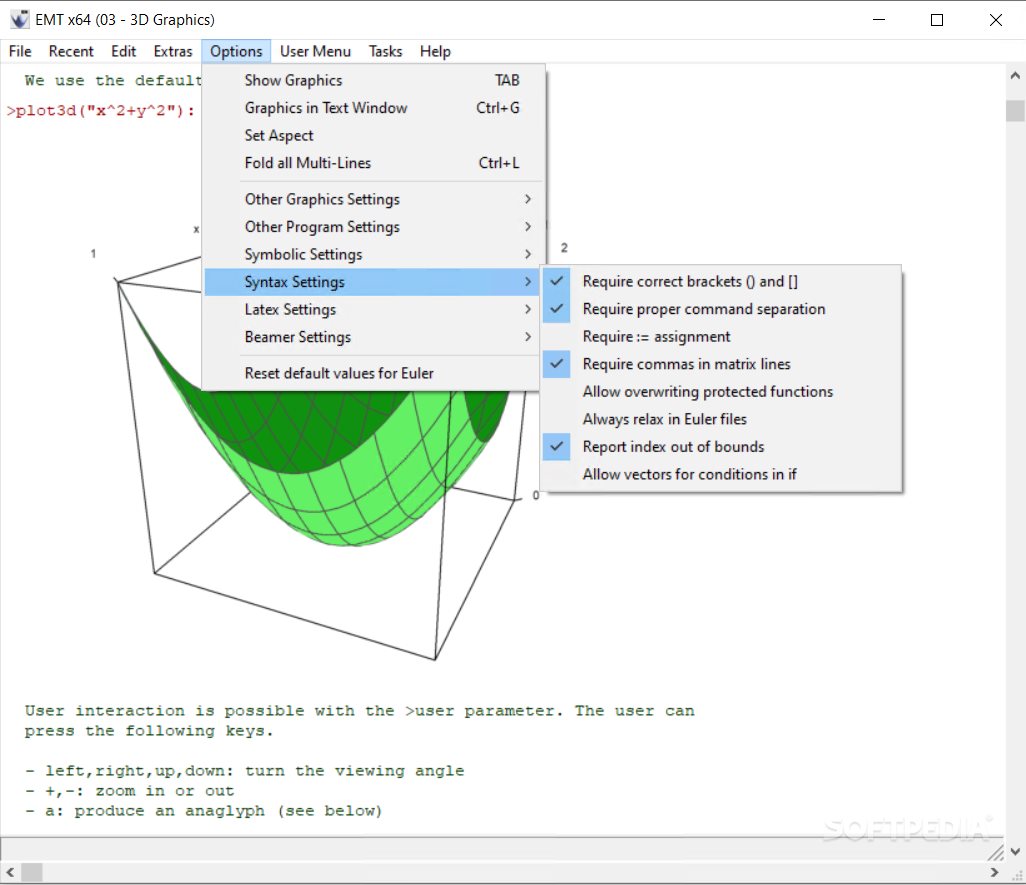Click the 'a: produce an anaglyph' line
The width and height of the screenshot is (1026, 885).
[203, 811]
